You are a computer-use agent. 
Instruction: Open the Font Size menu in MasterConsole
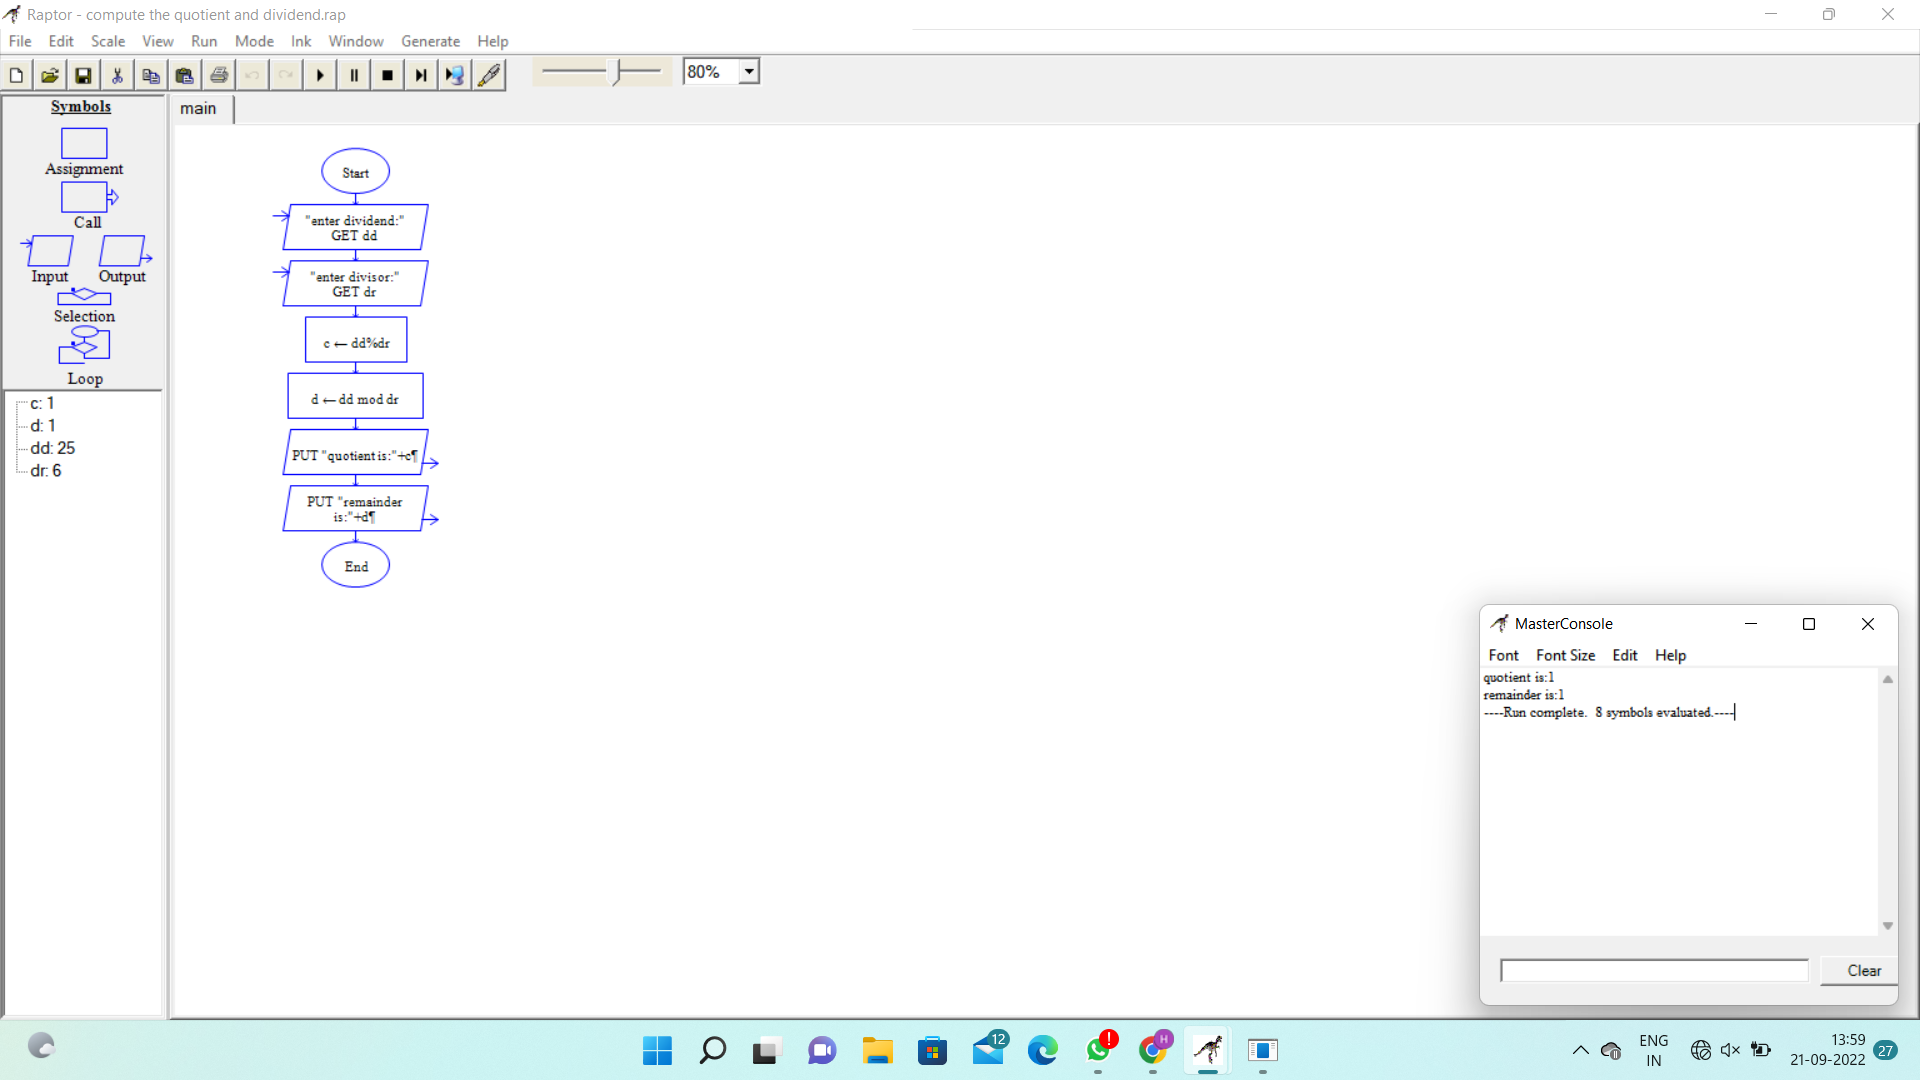1565,655
